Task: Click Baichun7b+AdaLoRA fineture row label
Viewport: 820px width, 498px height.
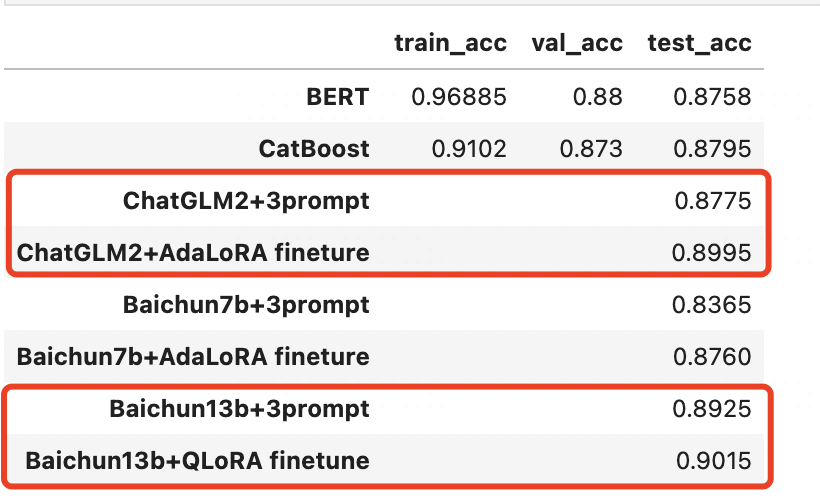Action: tap(193, 357)
